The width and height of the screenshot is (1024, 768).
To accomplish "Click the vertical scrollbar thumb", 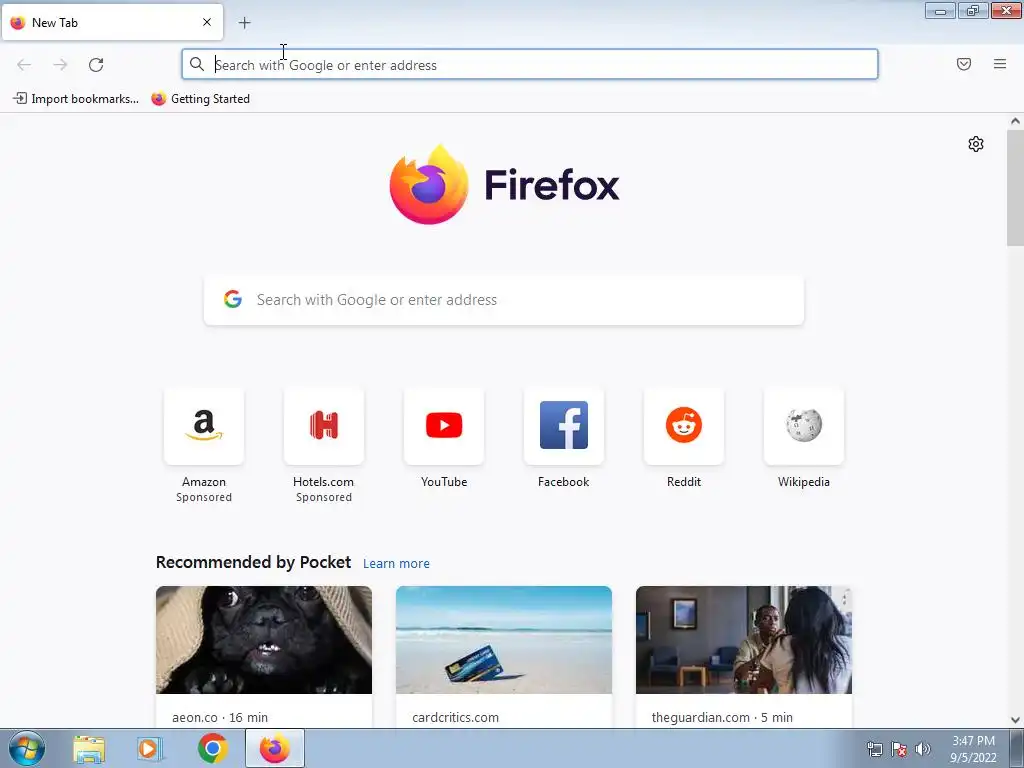I will (1015, 187).
